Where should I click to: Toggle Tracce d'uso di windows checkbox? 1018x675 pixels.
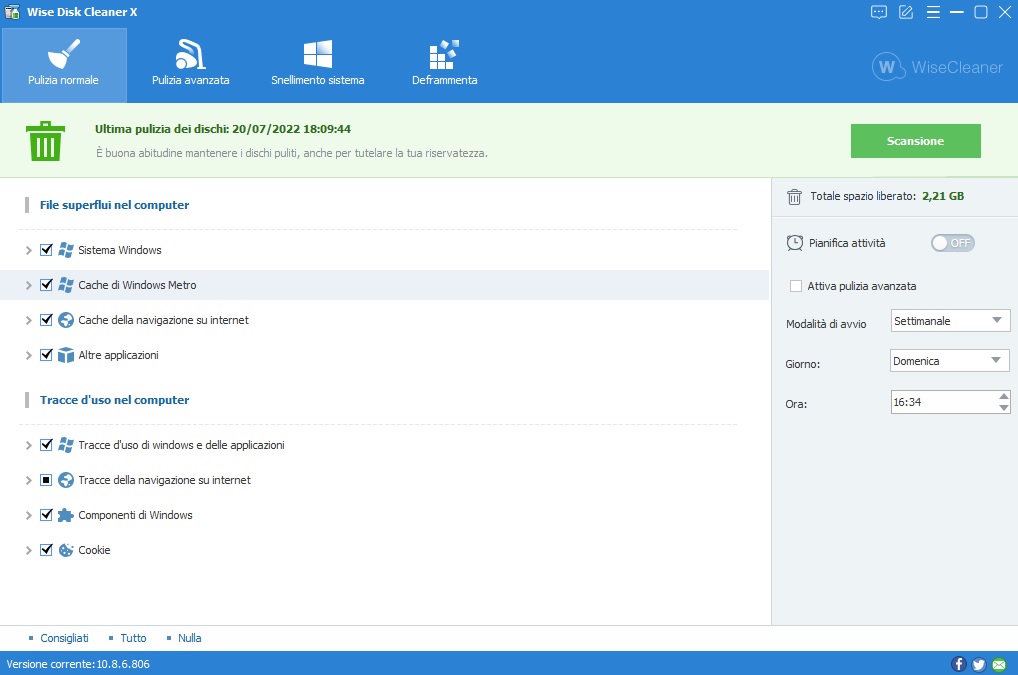(46, 445)
